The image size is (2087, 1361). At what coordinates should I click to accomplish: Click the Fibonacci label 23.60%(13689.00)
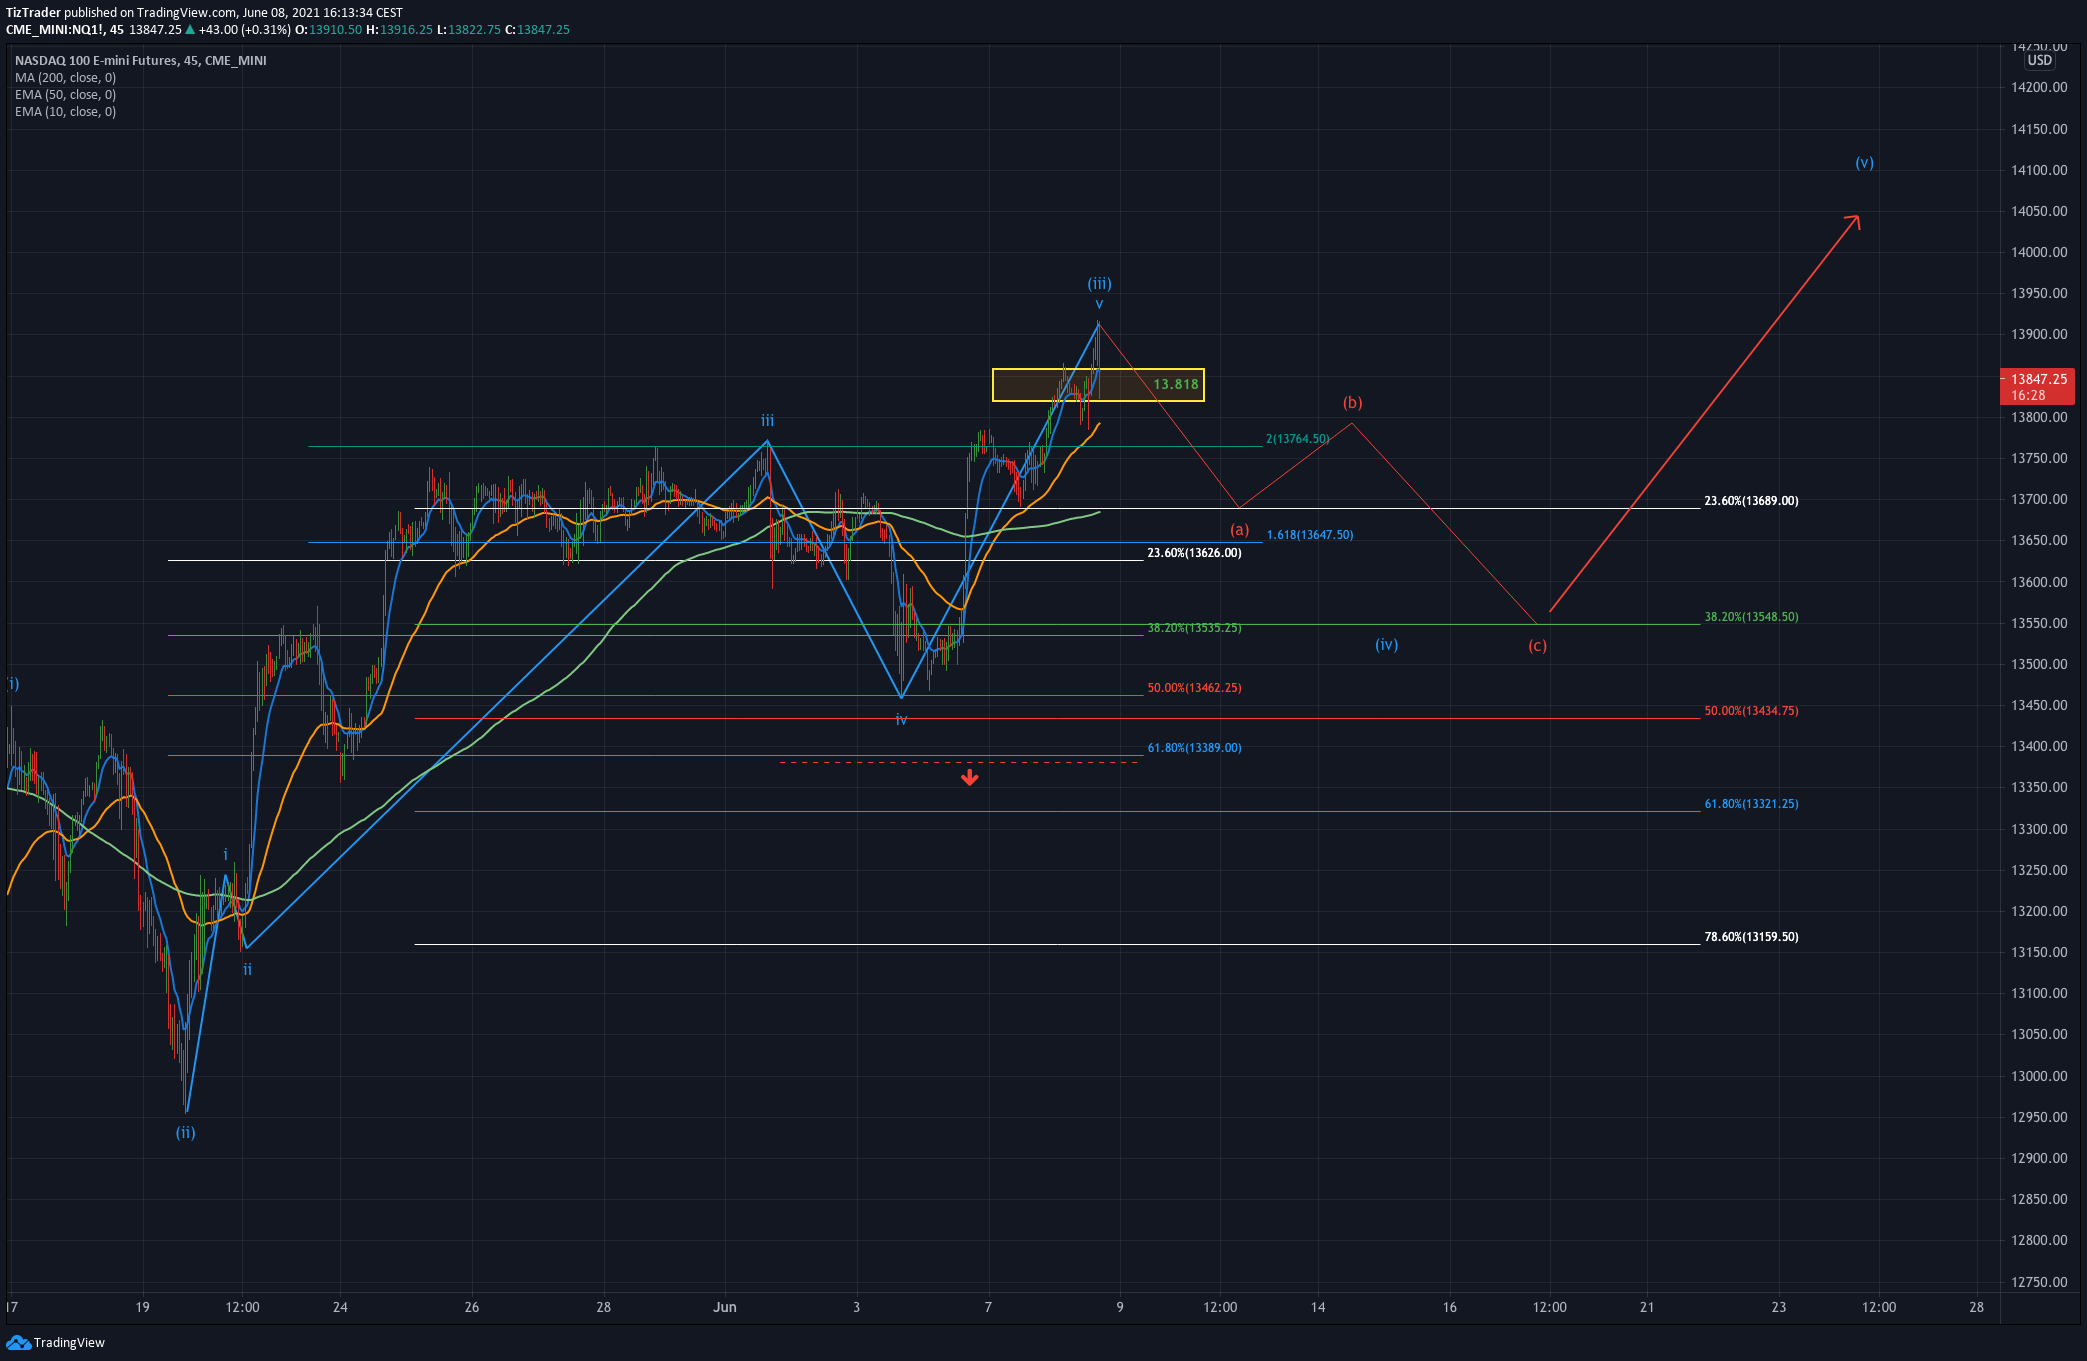click(1751, 501)
